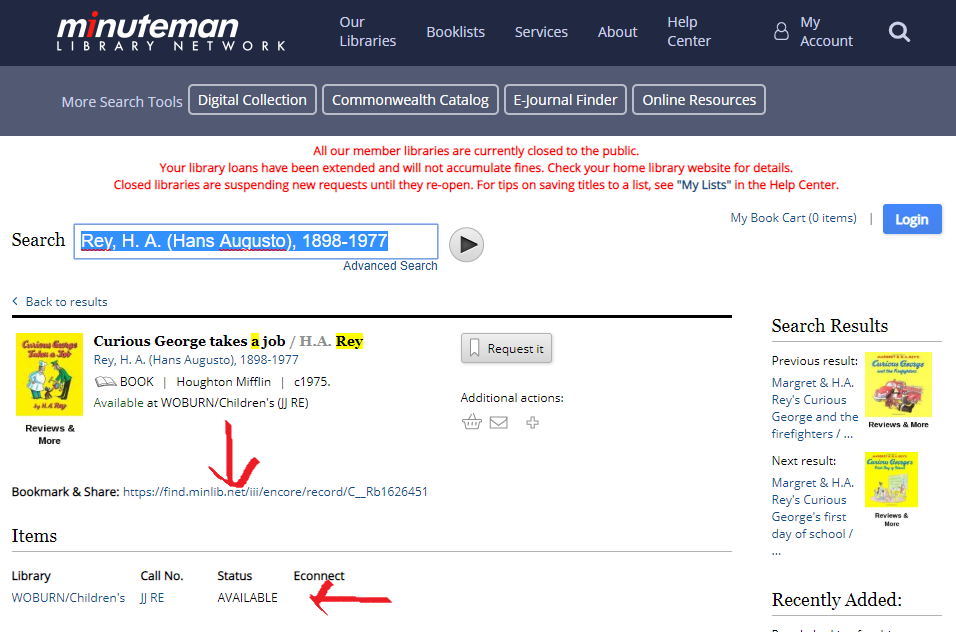Viewport: 956px width, 632px height.
Task: Open Online Resources
Action: 699,99
